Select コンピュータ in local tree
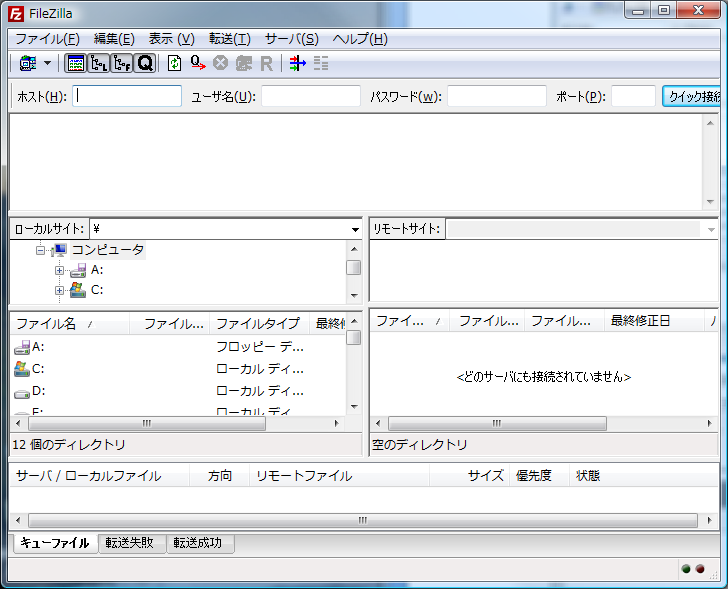The height and width of the screenshot is (589, 728). (108, 250)
